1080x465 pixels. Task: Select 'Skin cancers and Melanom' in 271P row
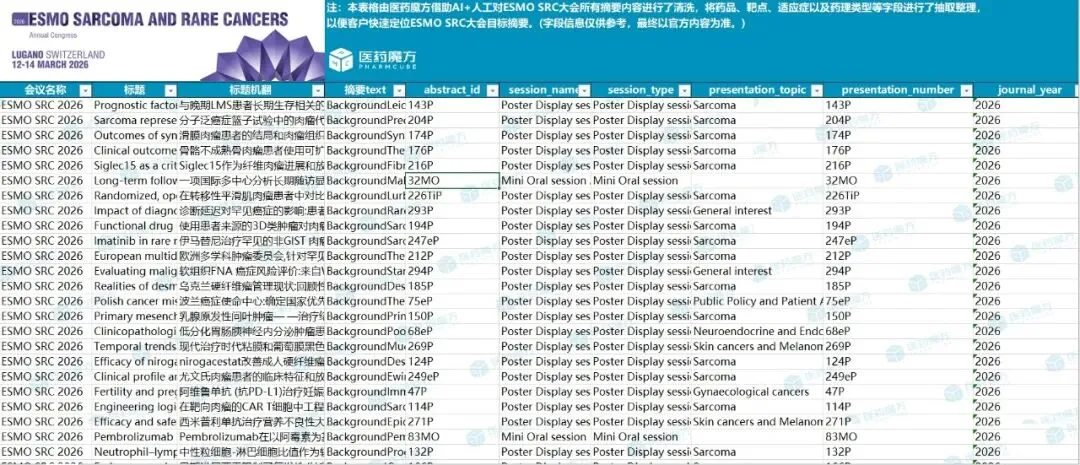757,422
